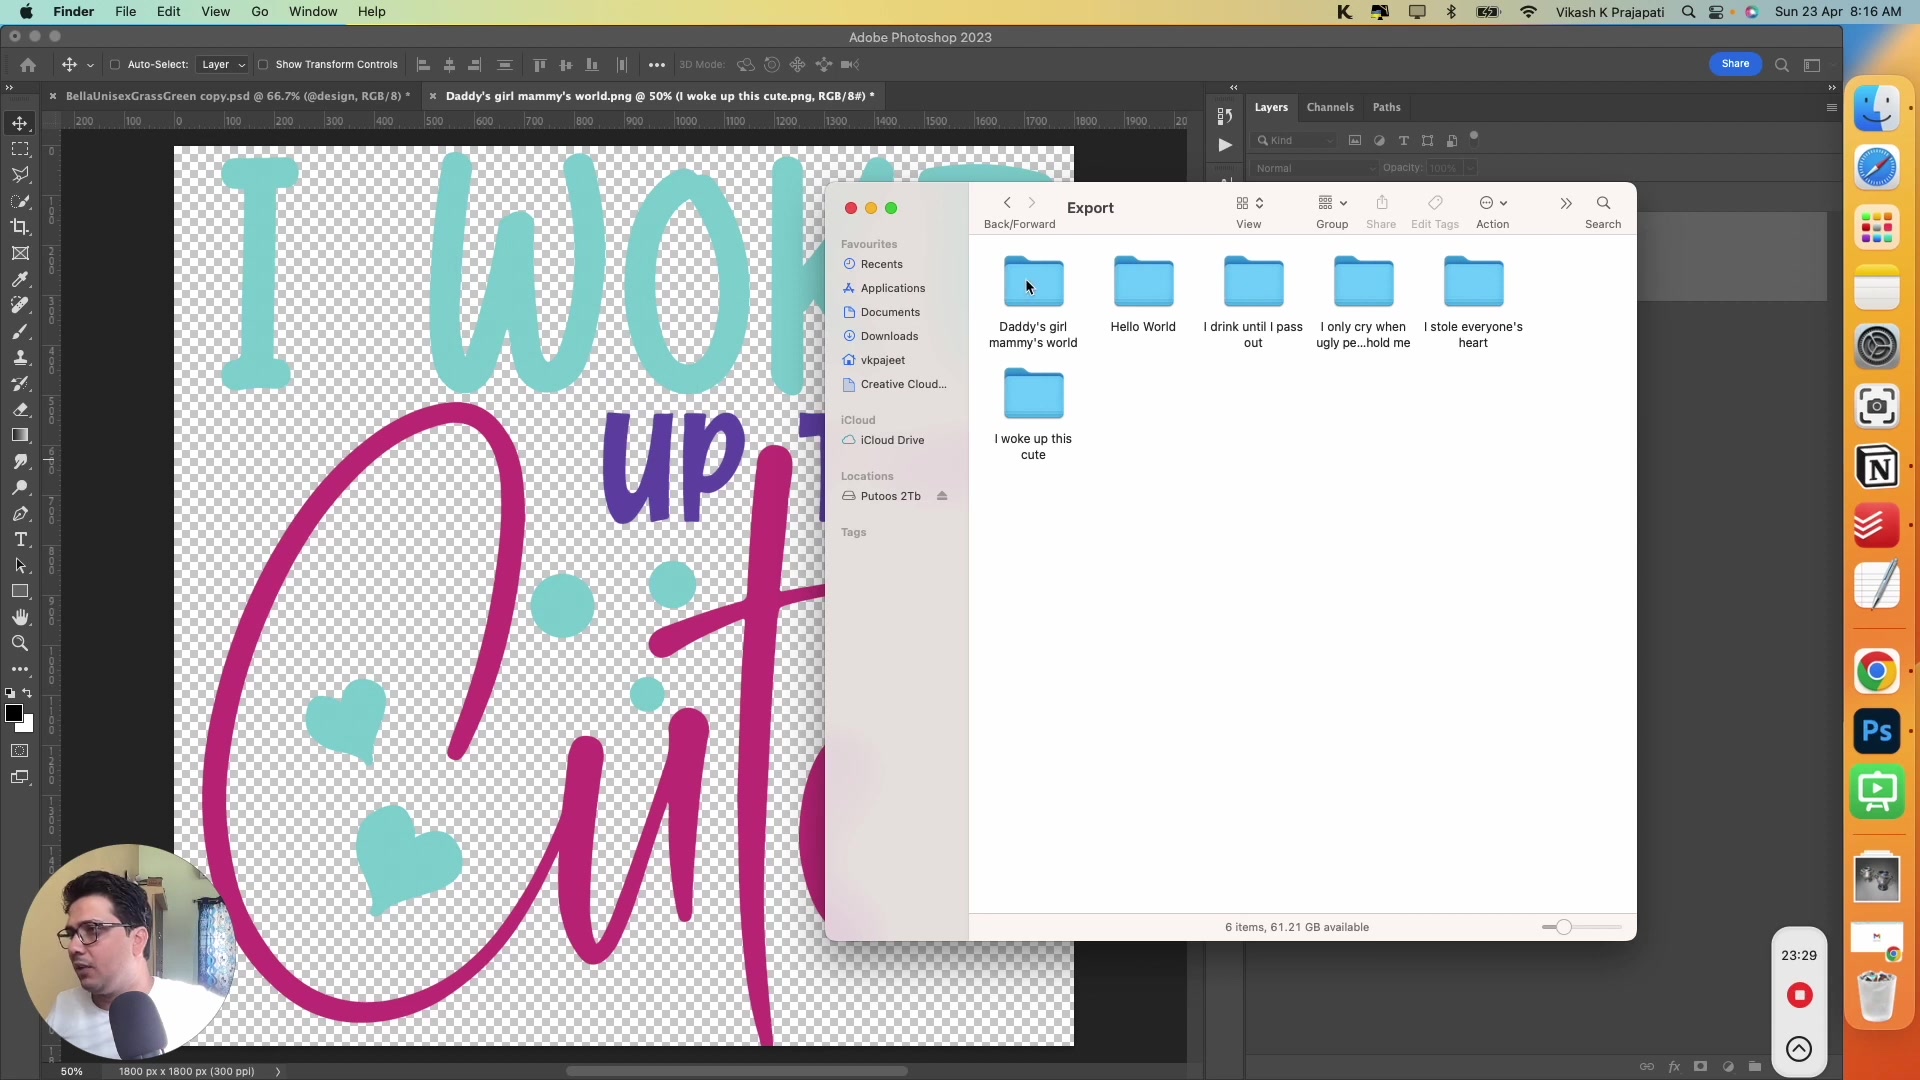Select the Move tool

(x=20, y=124)
